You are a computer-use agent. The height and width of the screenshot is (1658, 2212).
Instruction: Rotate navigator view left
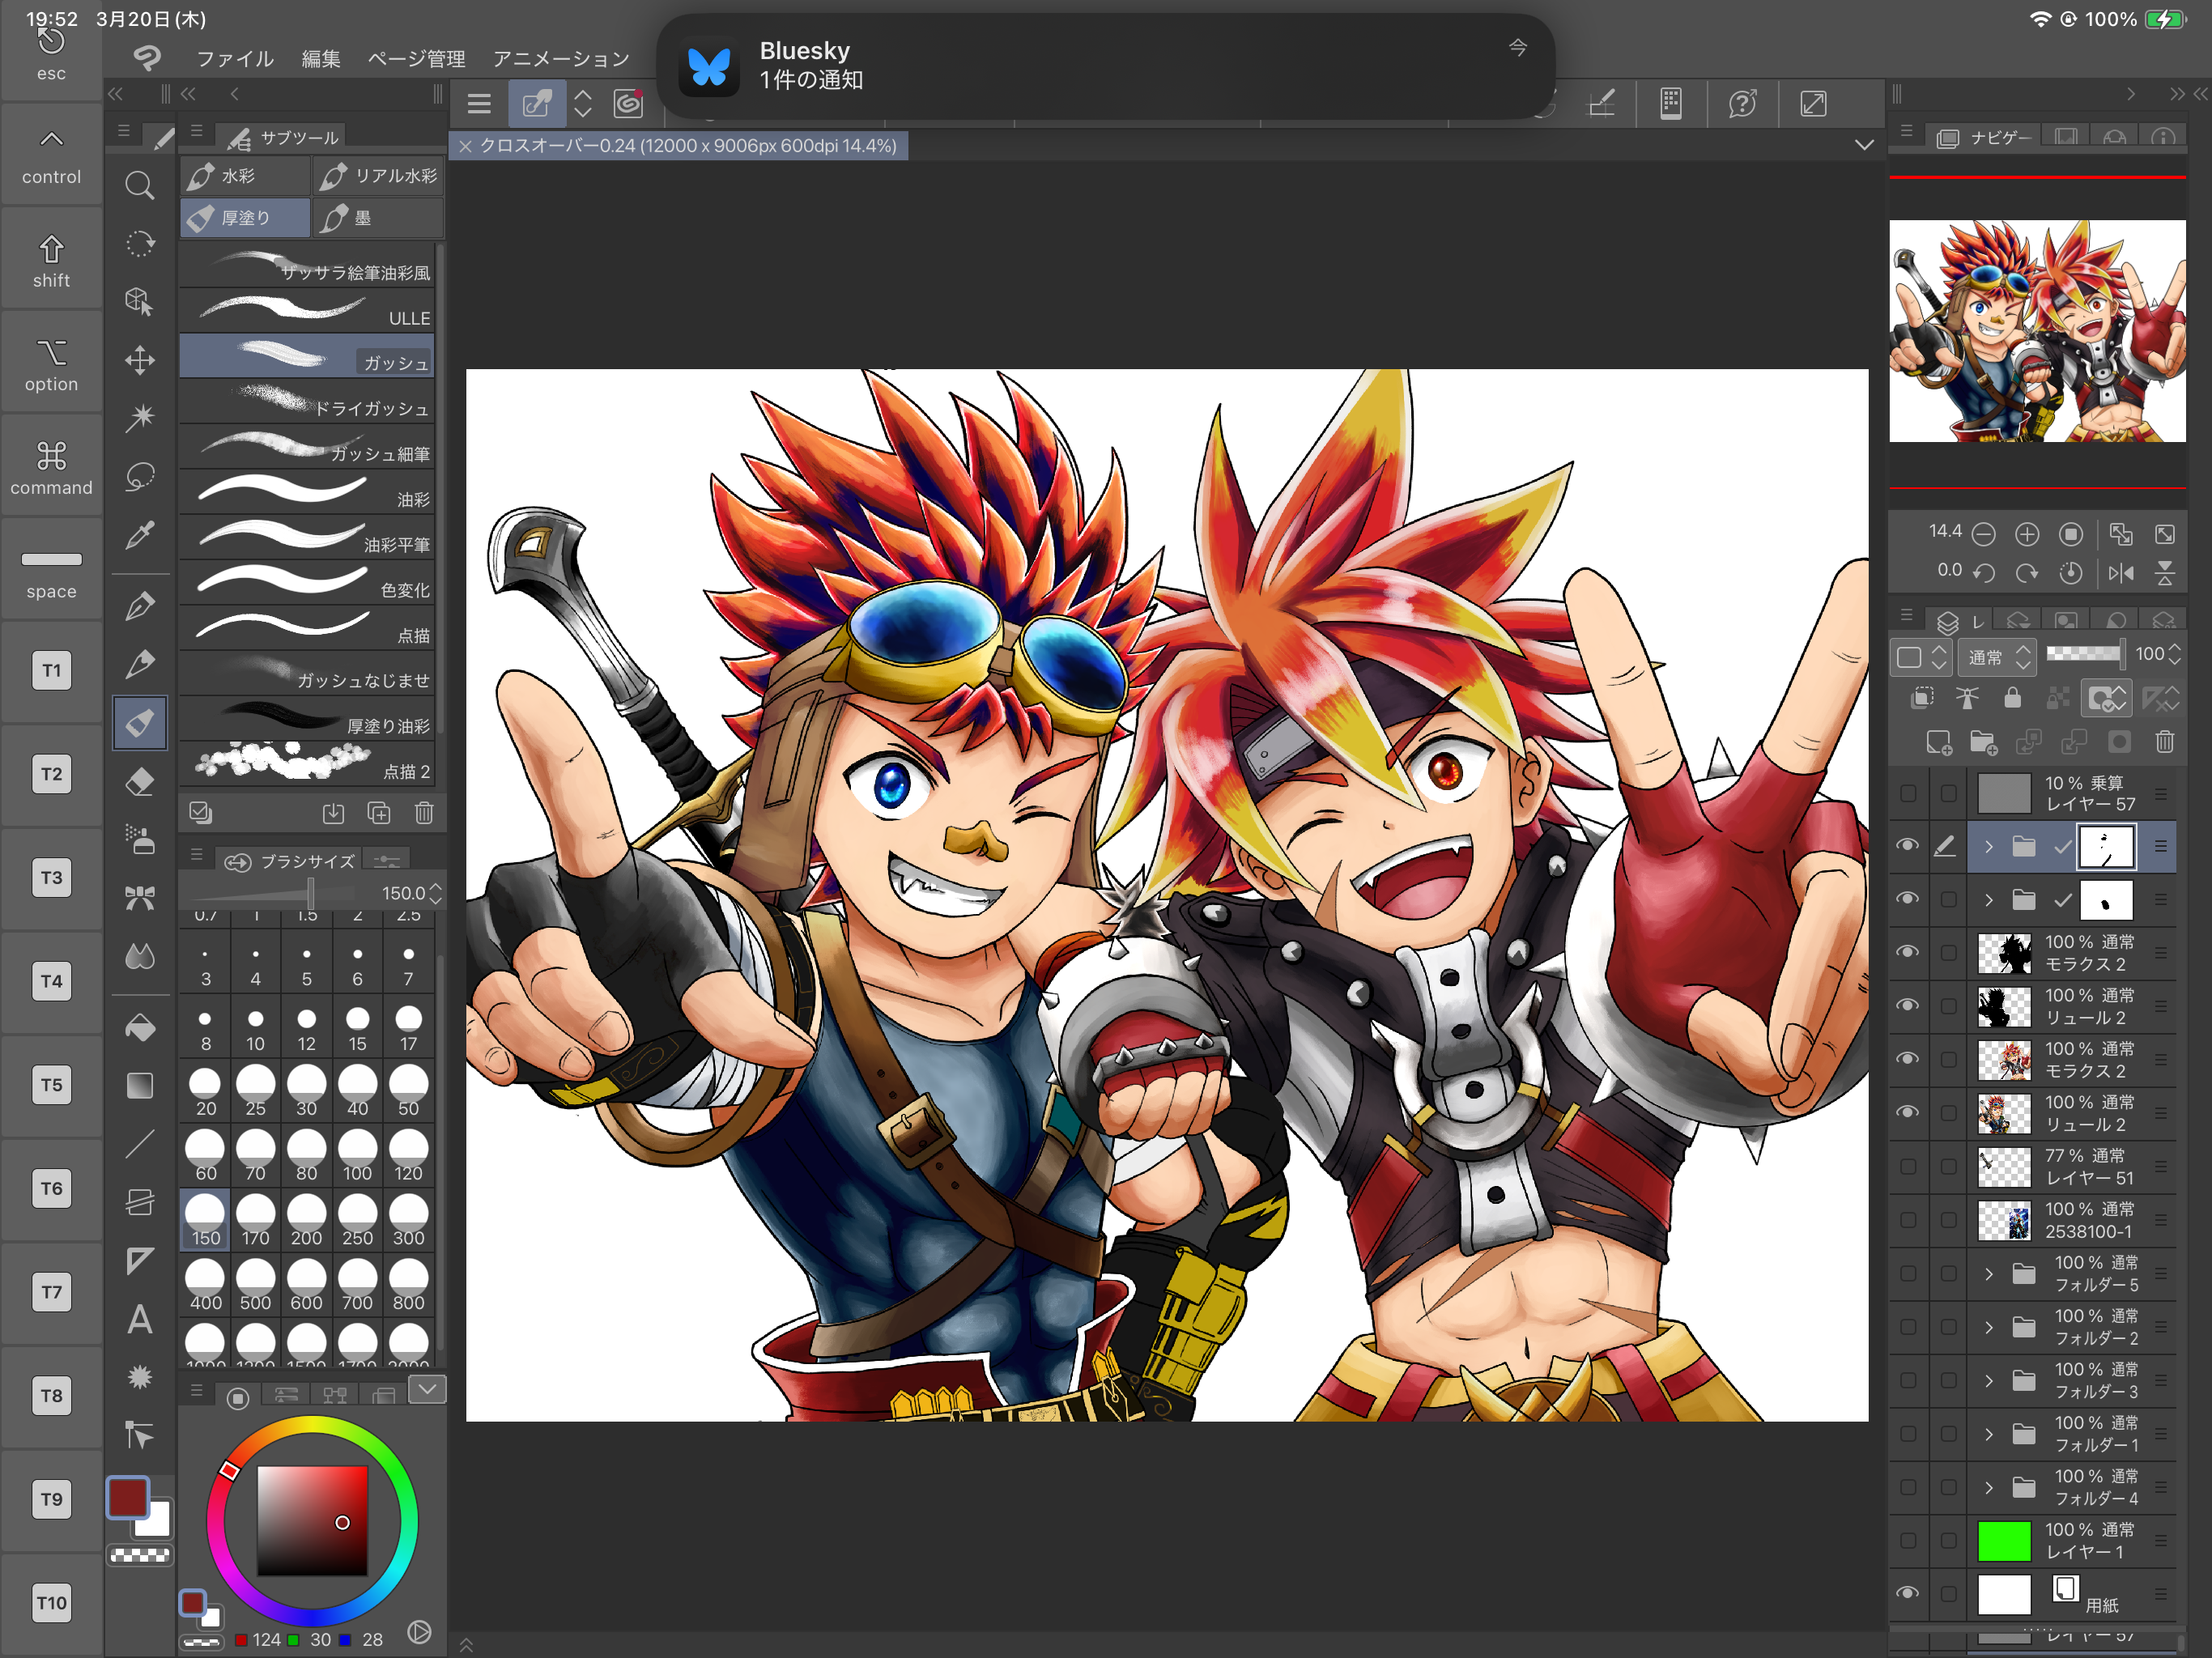pyautogui.click(x=1984, y=573)
